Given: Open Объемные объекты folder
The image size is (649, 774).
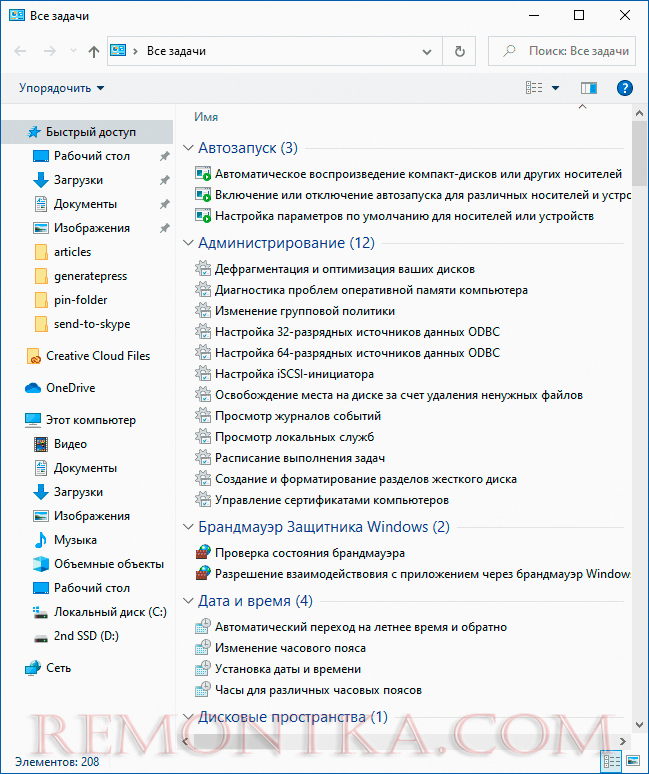Looking at the screenshot, I should coord(109,564).
